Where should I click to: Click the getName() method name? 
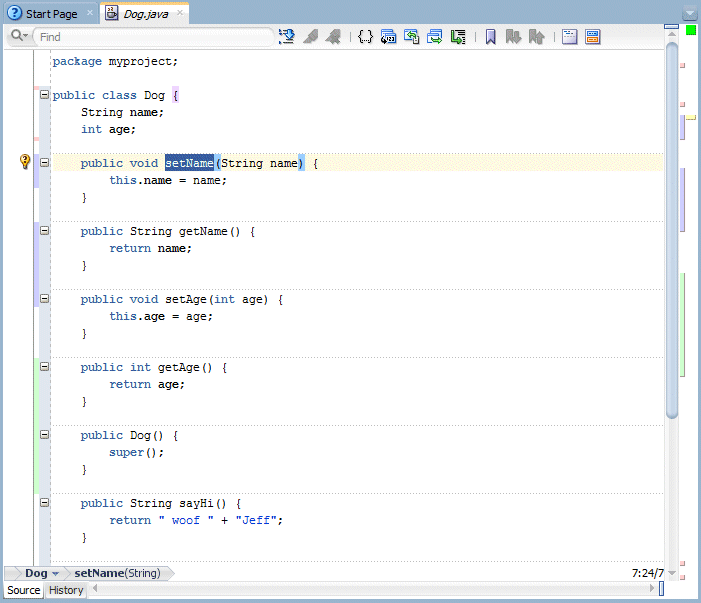[210, 231]
